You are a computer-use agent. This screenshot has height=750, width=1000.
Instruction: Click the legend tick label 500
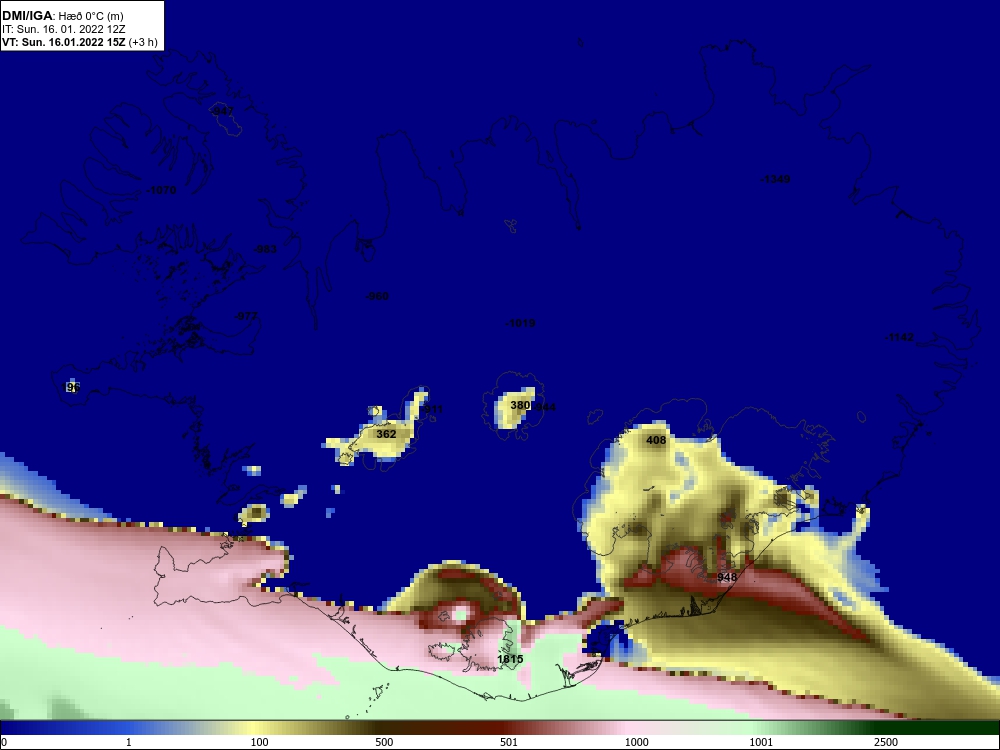[x=384, y=742]
